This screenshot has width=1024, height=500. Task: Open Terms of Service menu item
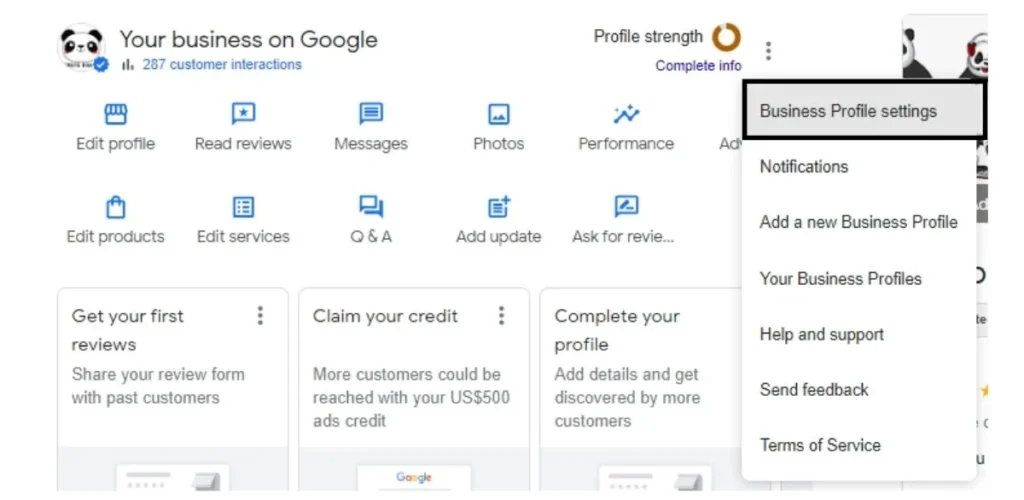click(859, 445)
